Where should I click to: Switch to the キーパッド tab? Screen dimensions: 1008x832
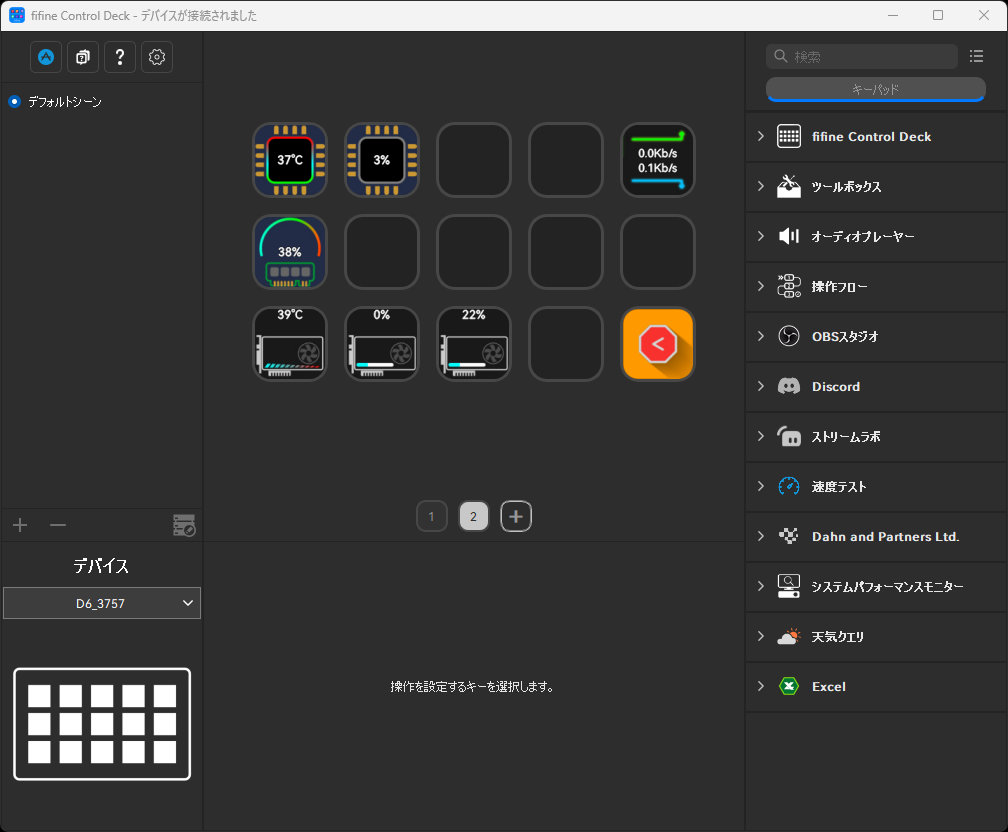click(875, 89)
